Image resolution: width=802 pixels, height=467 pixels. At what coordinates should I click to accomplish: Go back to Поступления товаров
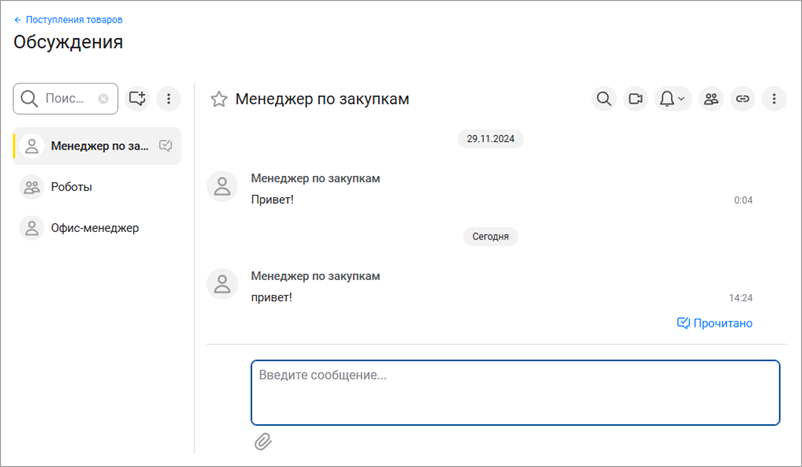(x=68, y=19)
